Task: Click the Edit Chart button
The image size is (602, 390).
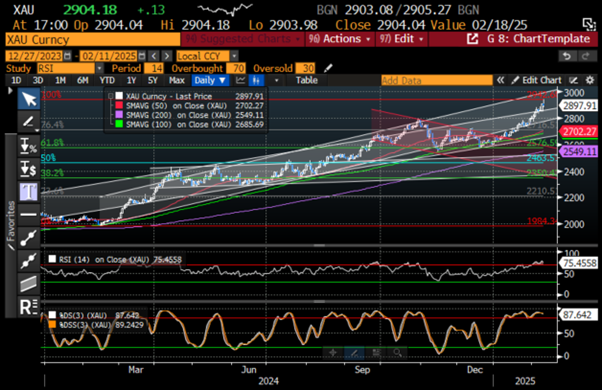Action: coord(537,80)
